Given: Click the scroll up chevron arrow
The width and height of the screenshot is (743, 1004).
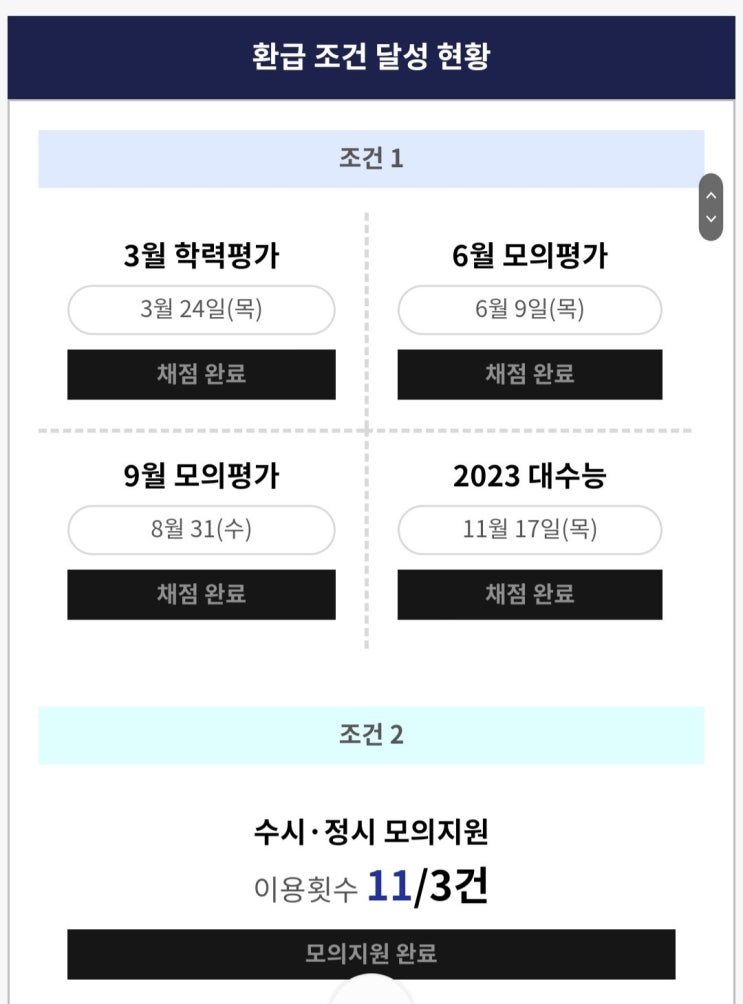Looking at the screenshot, I should tap(711, 195).
